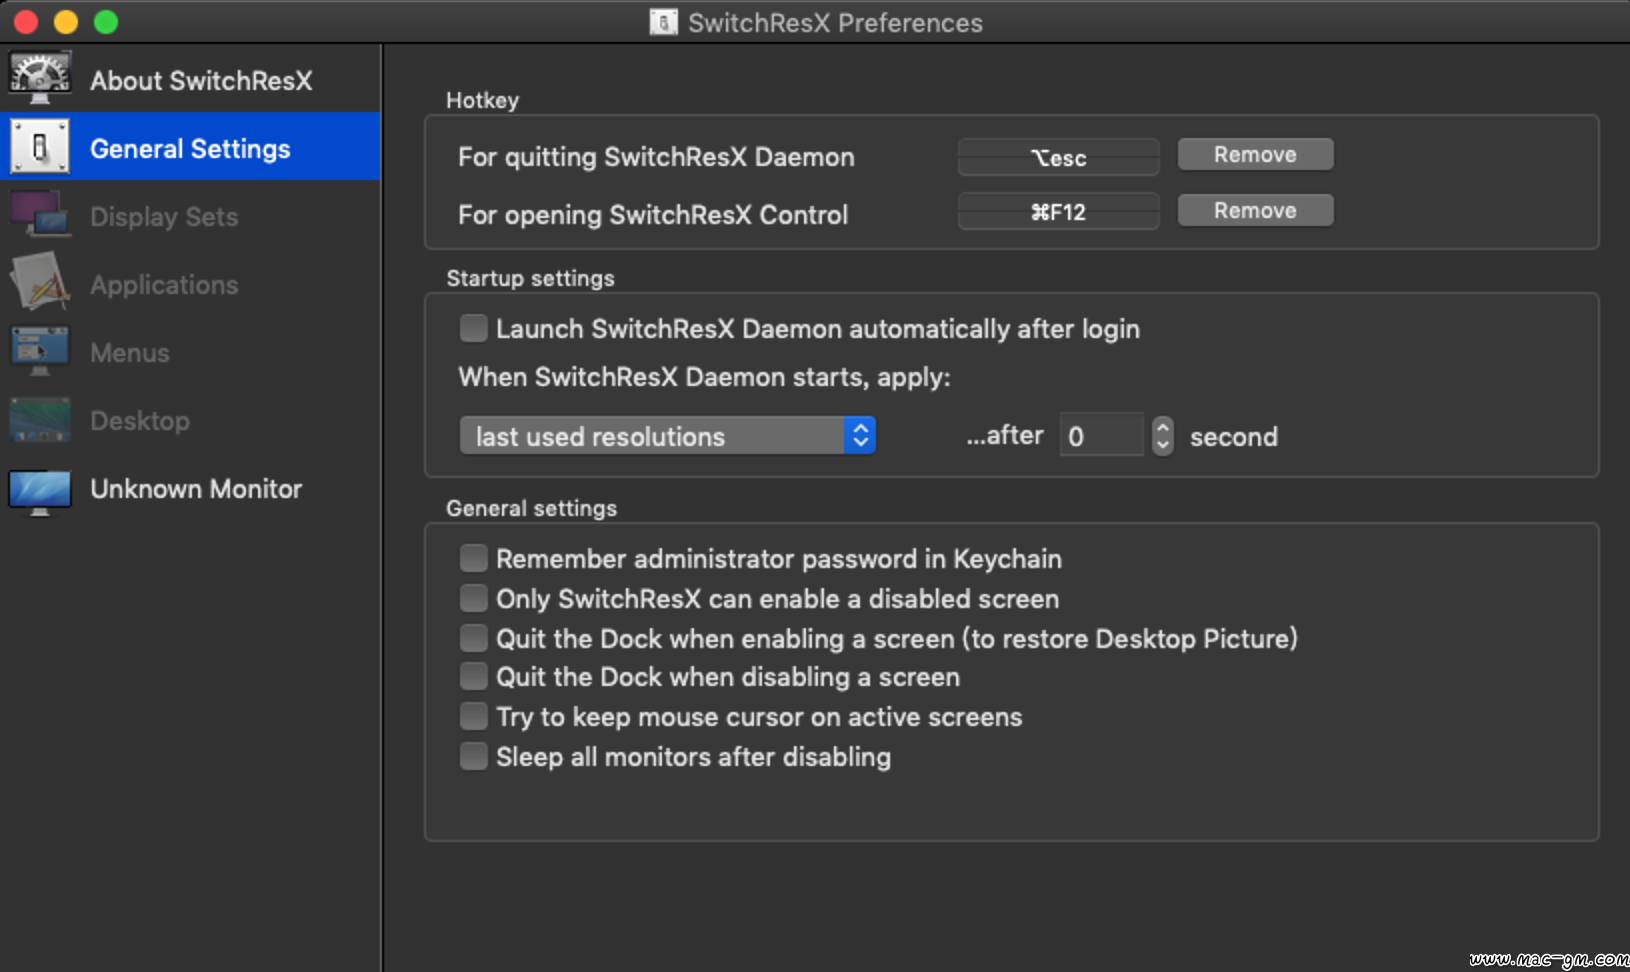Click the '...after' label

[1004, 435]
